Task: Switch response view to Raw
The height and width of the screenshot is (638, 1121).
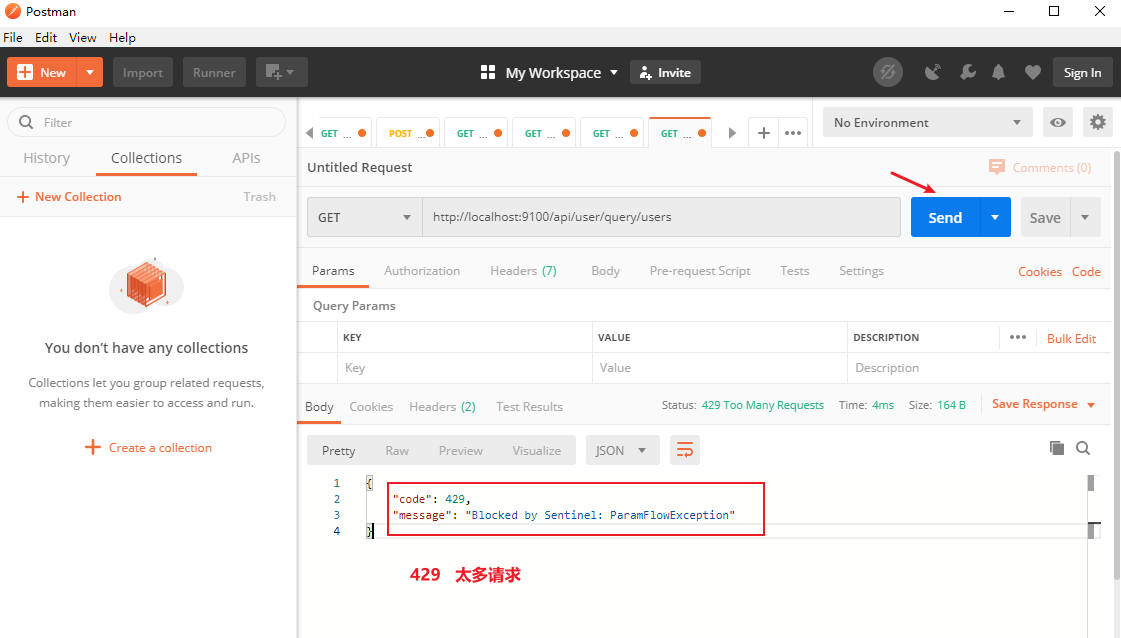Action: [x=397, y=451]
